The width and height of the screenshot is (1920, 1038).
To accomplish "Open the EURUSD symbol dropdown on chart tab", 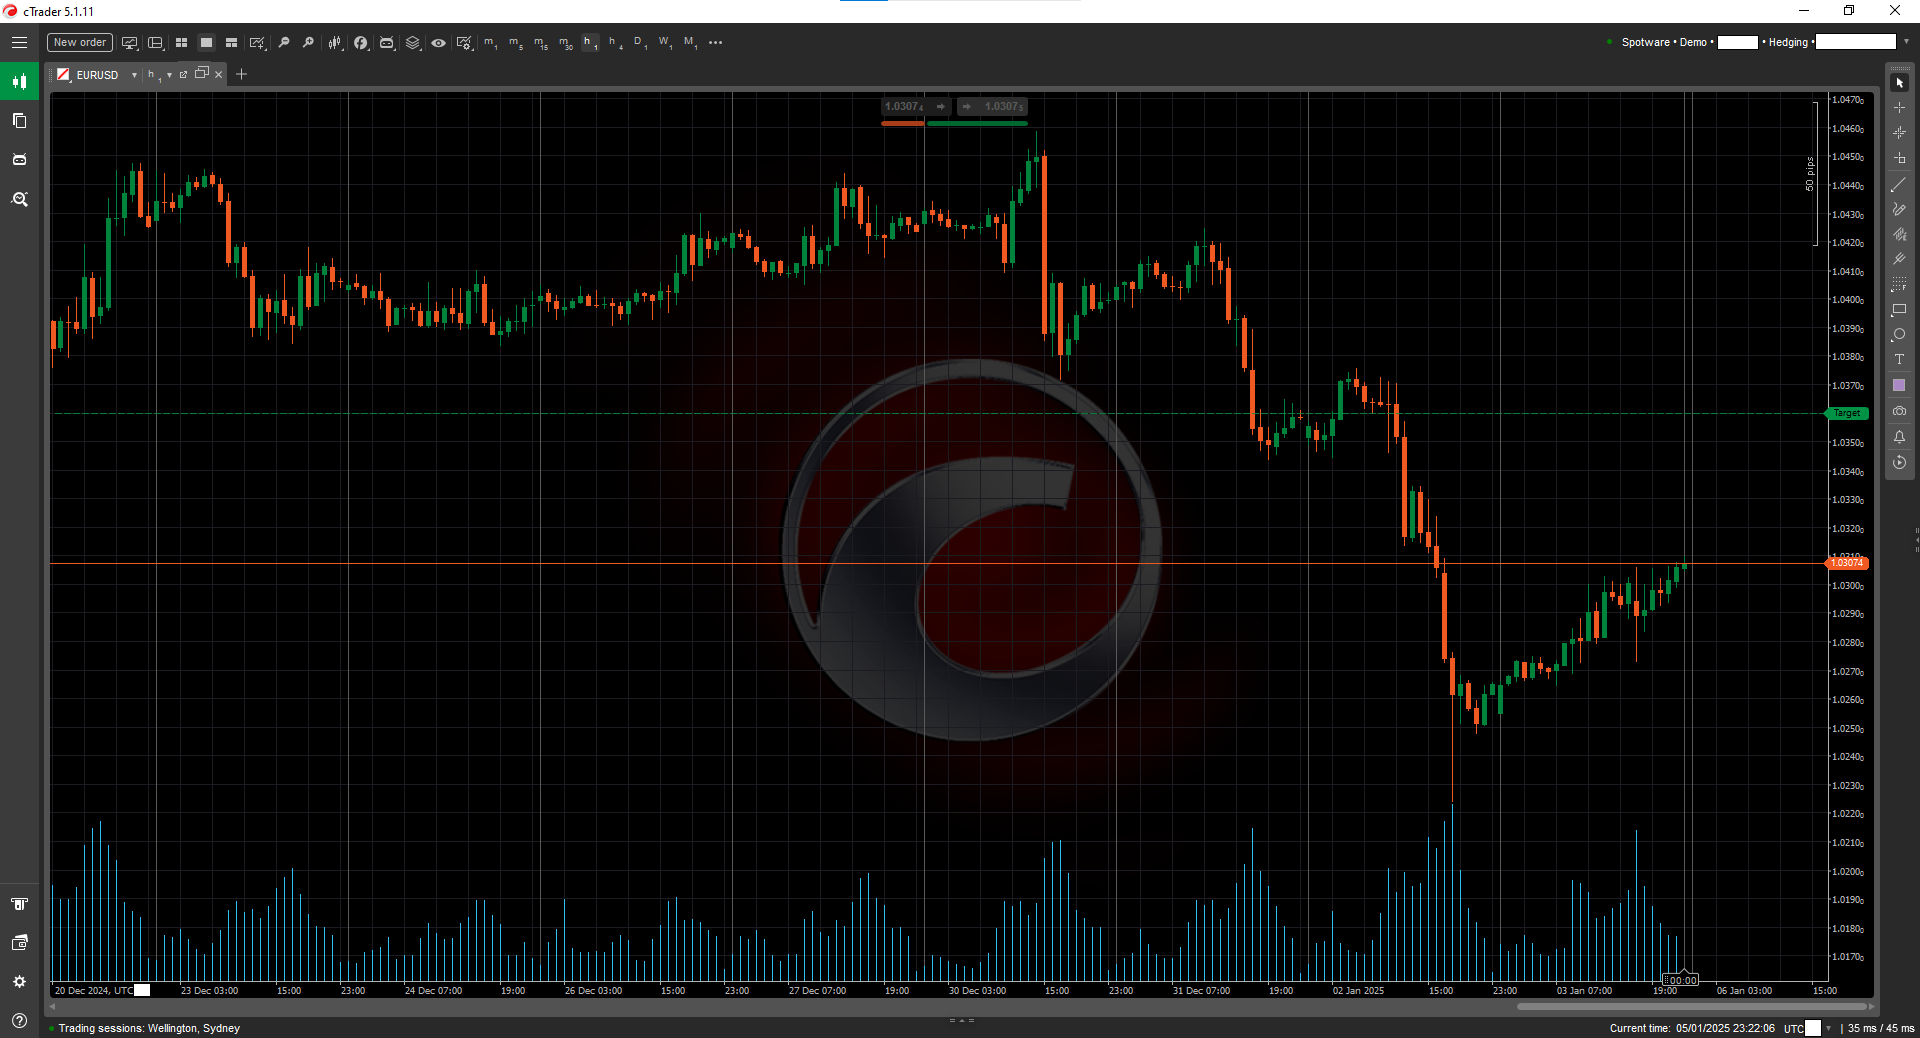I will [134, 75].
